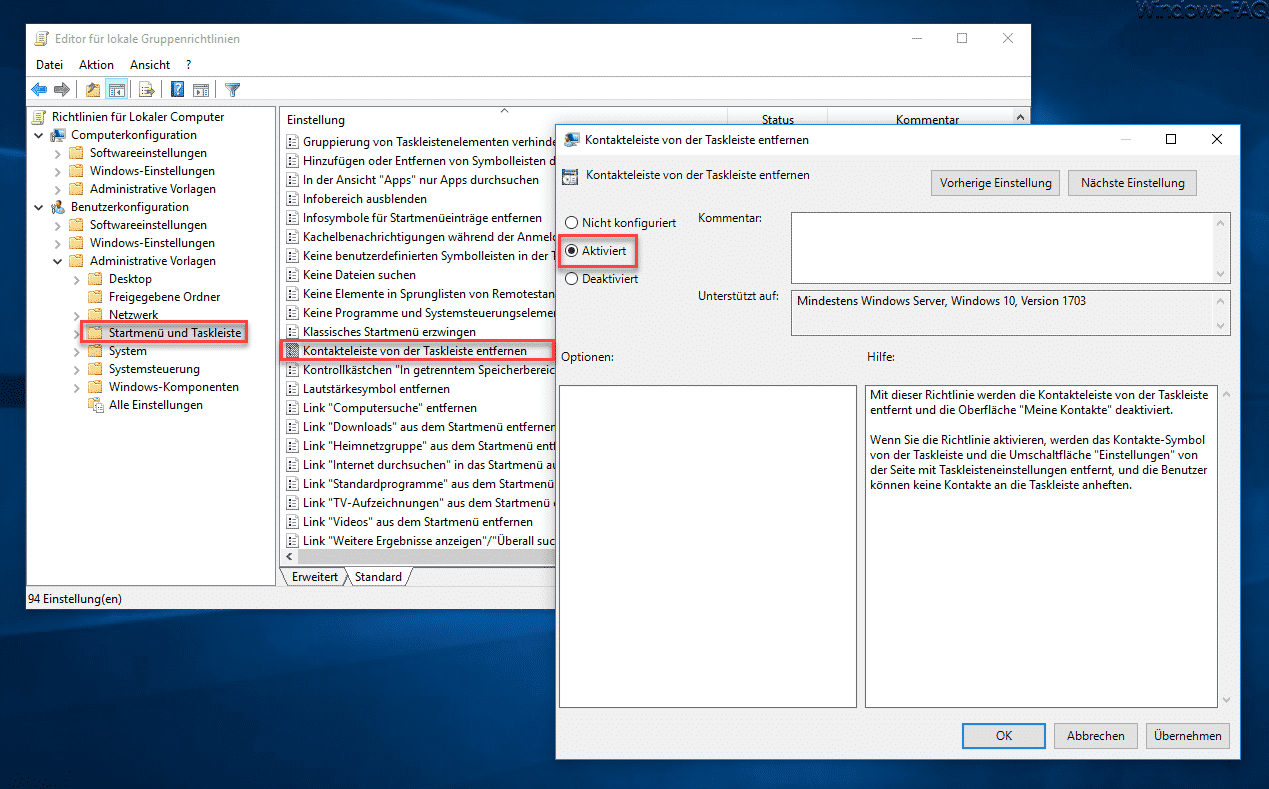Screen dimensions: 1269x789
Task: Open the Ansicht menu
Action: point(150,65)
